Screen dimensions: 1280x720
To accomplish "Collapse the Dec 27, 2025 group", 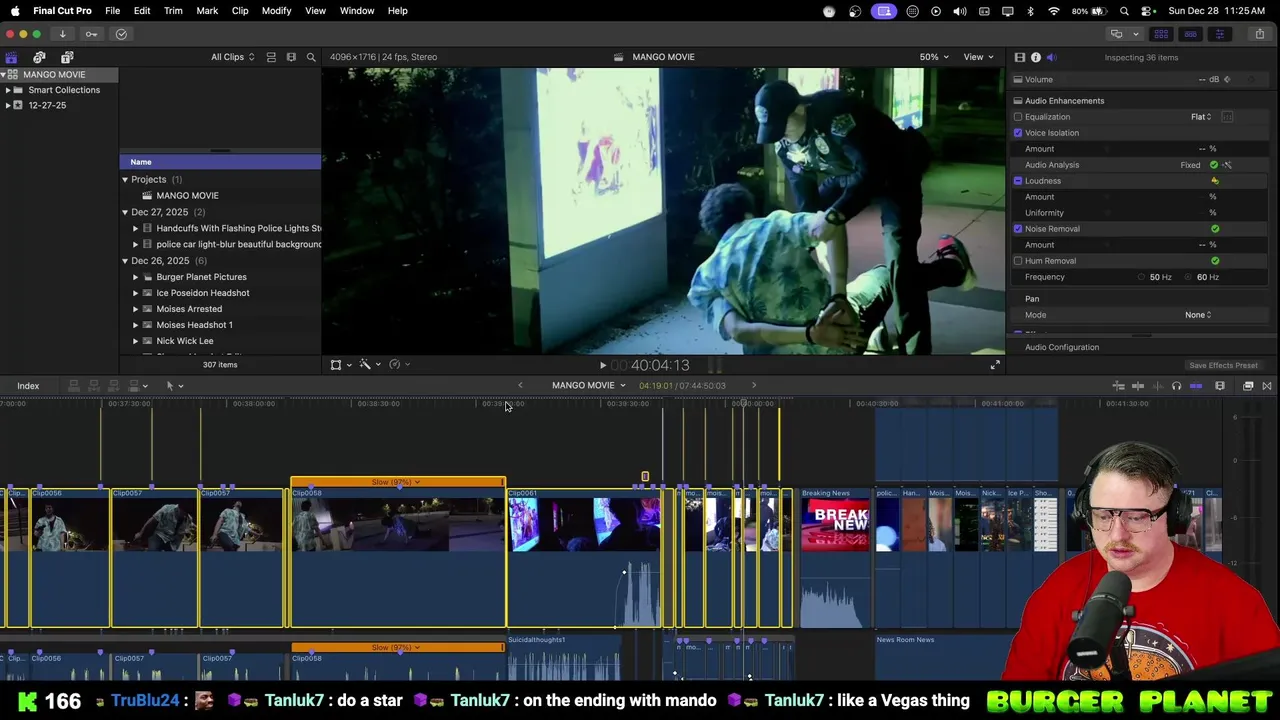I will pos(125,212).
